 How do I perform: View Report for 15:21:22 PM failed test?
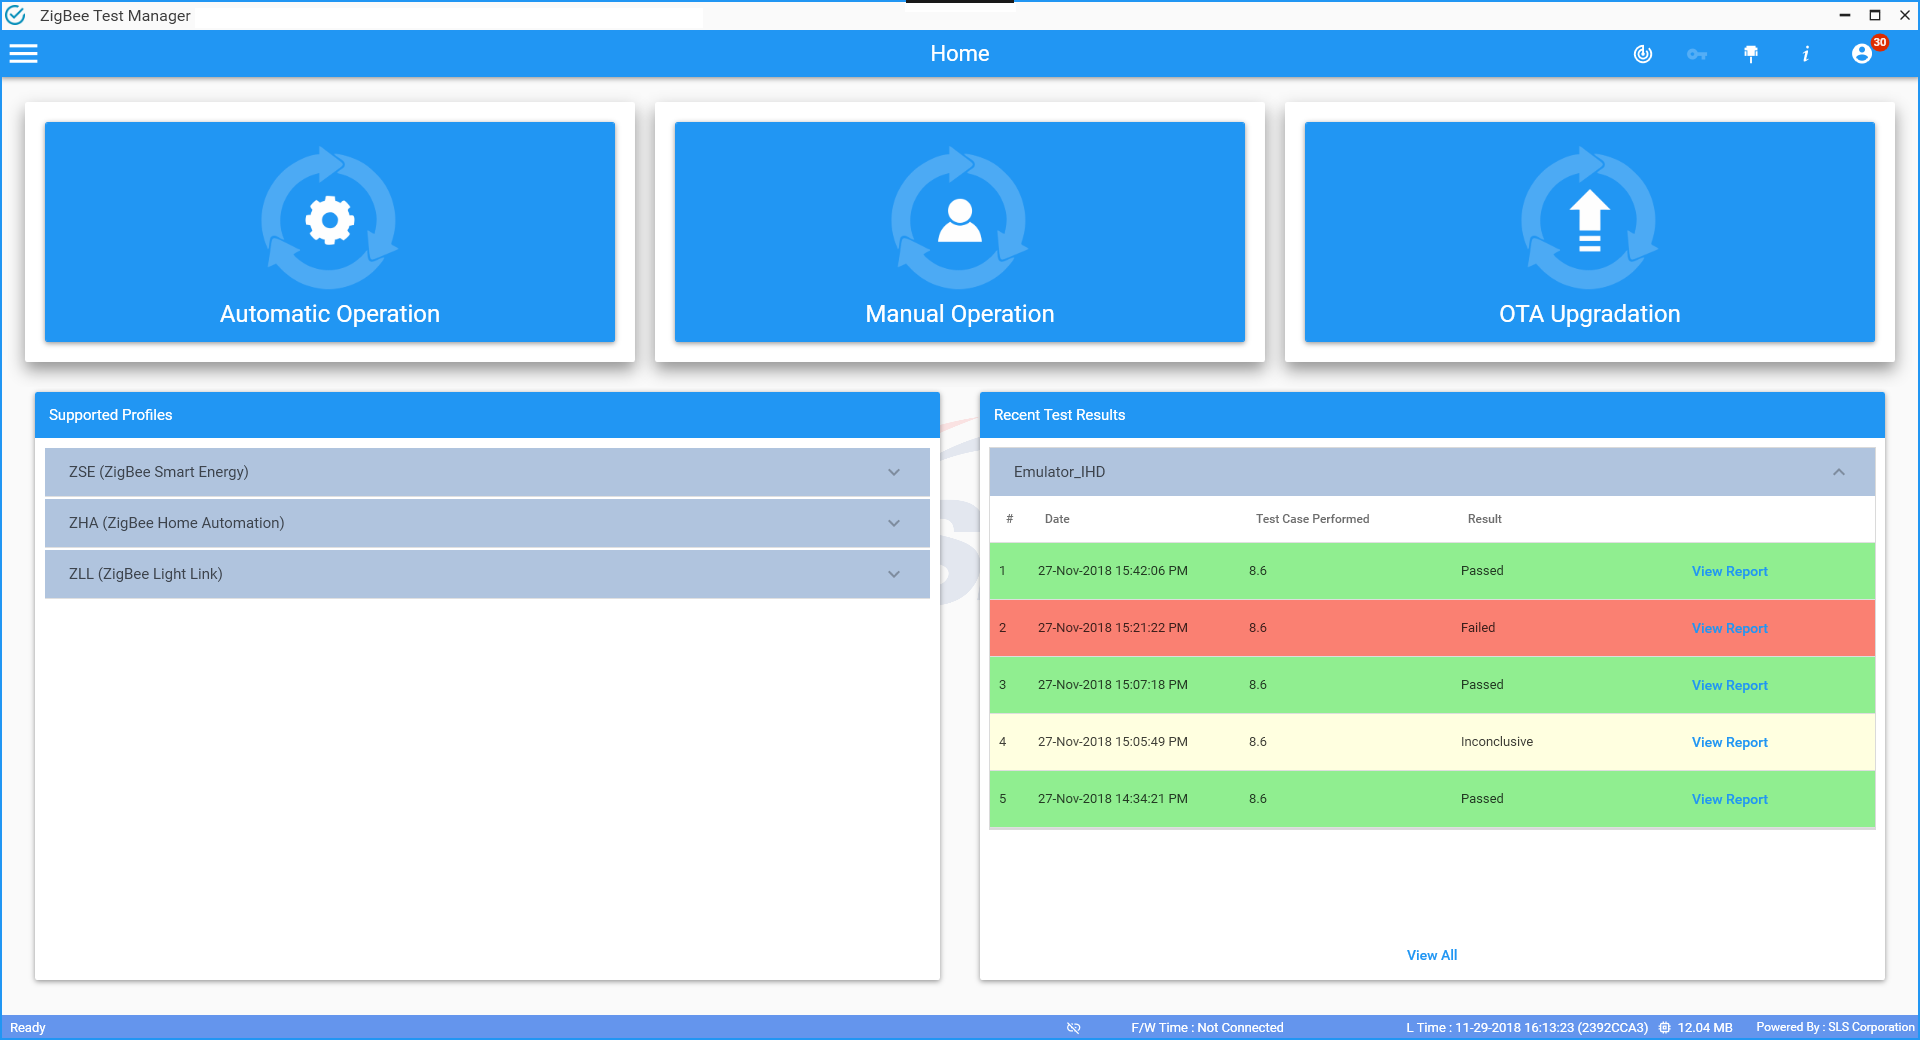[1729, 628]
